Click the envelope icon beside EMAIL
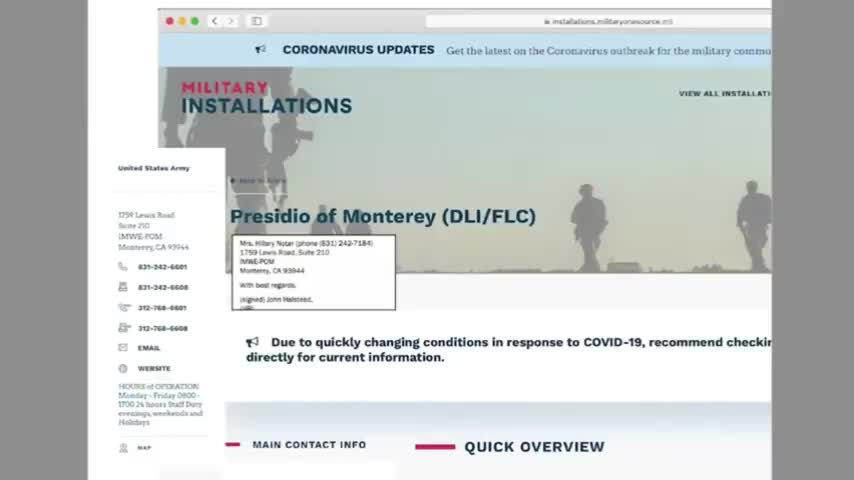Image resolution: width=854 pixels, height=480 pixels. [x=123, y=348]
